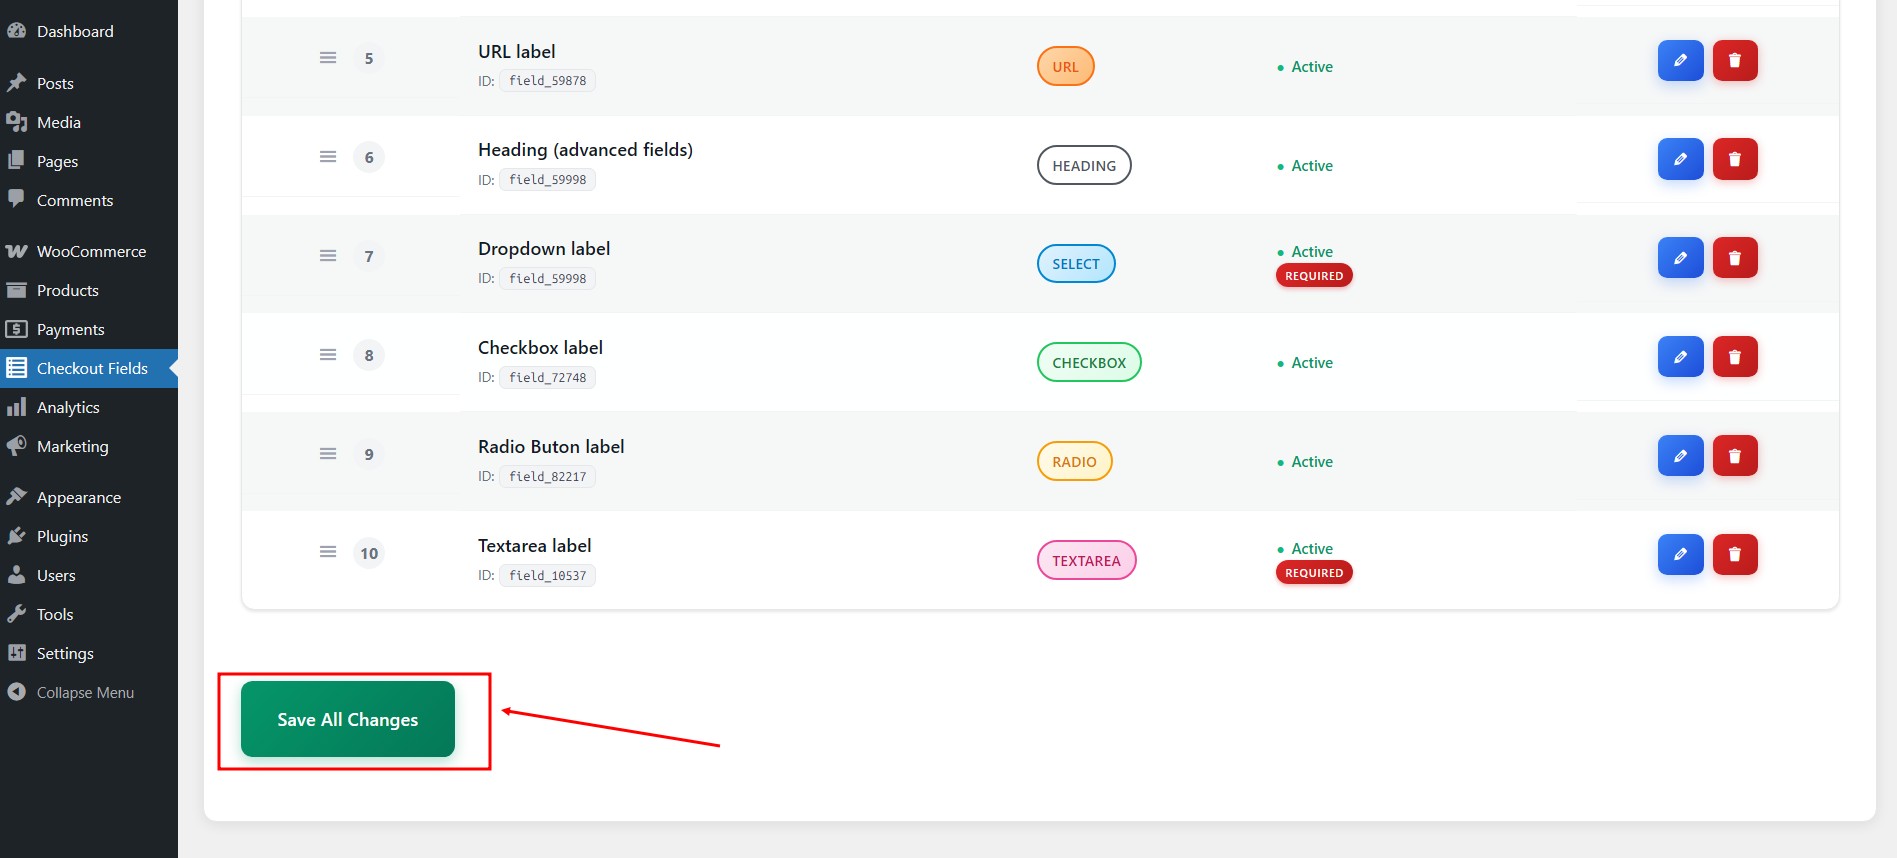Grab the drag handle of row 7
This screenshot has width=1897, height=858.
point(328,256)
